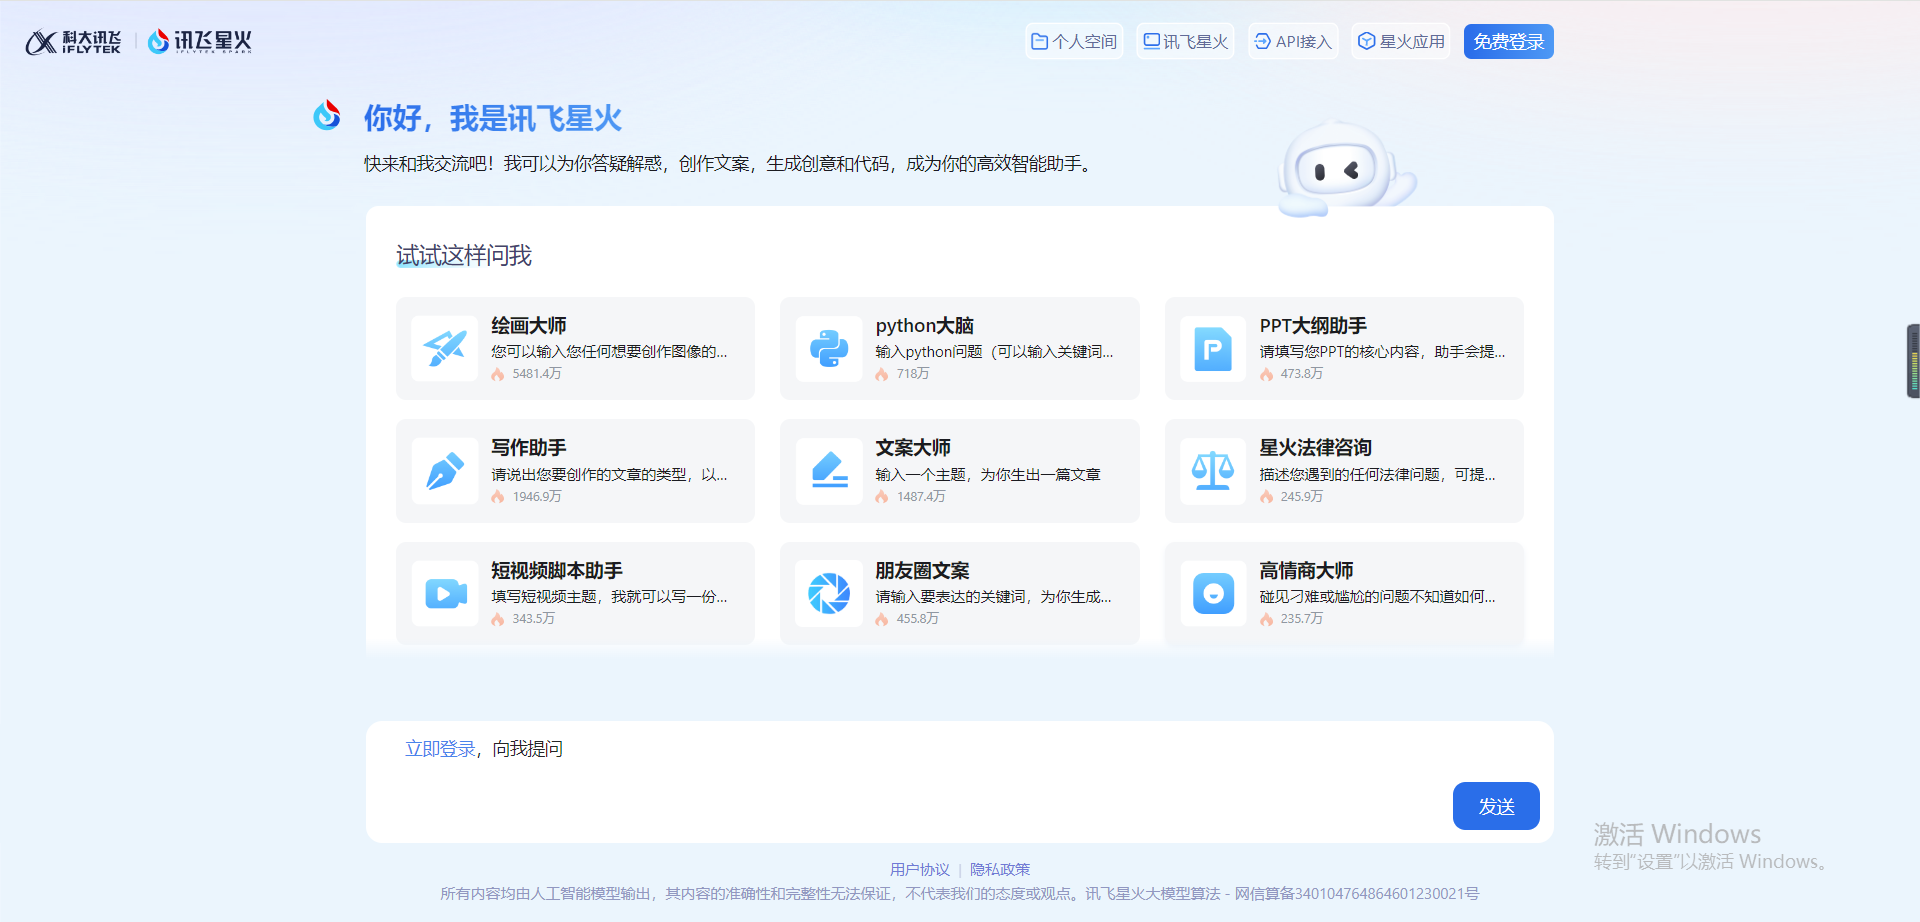Screen dimensions: 1920x922
Task: Open the 朋友圈文案 aperture icon
Action: pyautogui.click(x=829, y=593)
